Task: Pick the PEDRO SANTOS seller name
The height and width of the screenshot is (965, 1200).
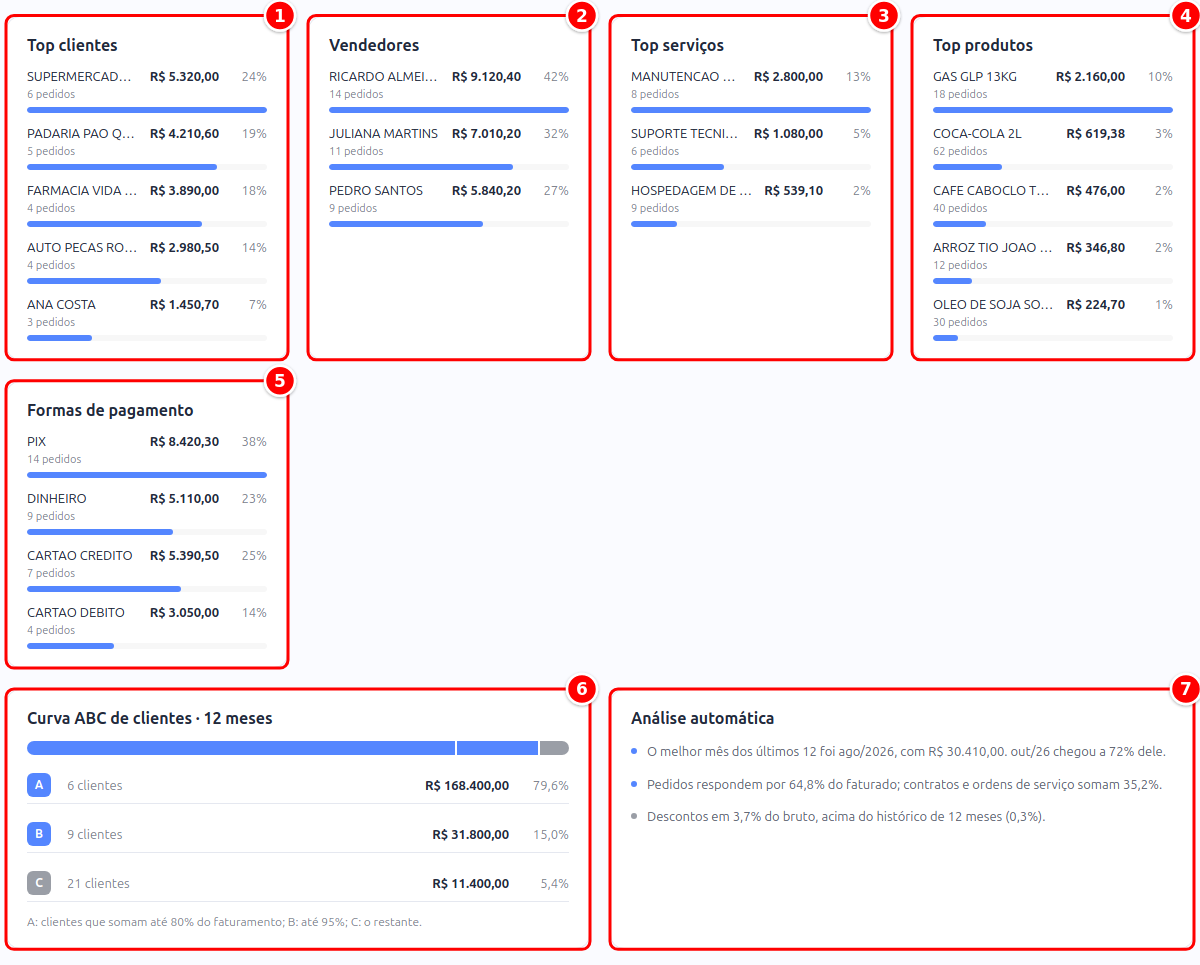Action: coord(376,191)
